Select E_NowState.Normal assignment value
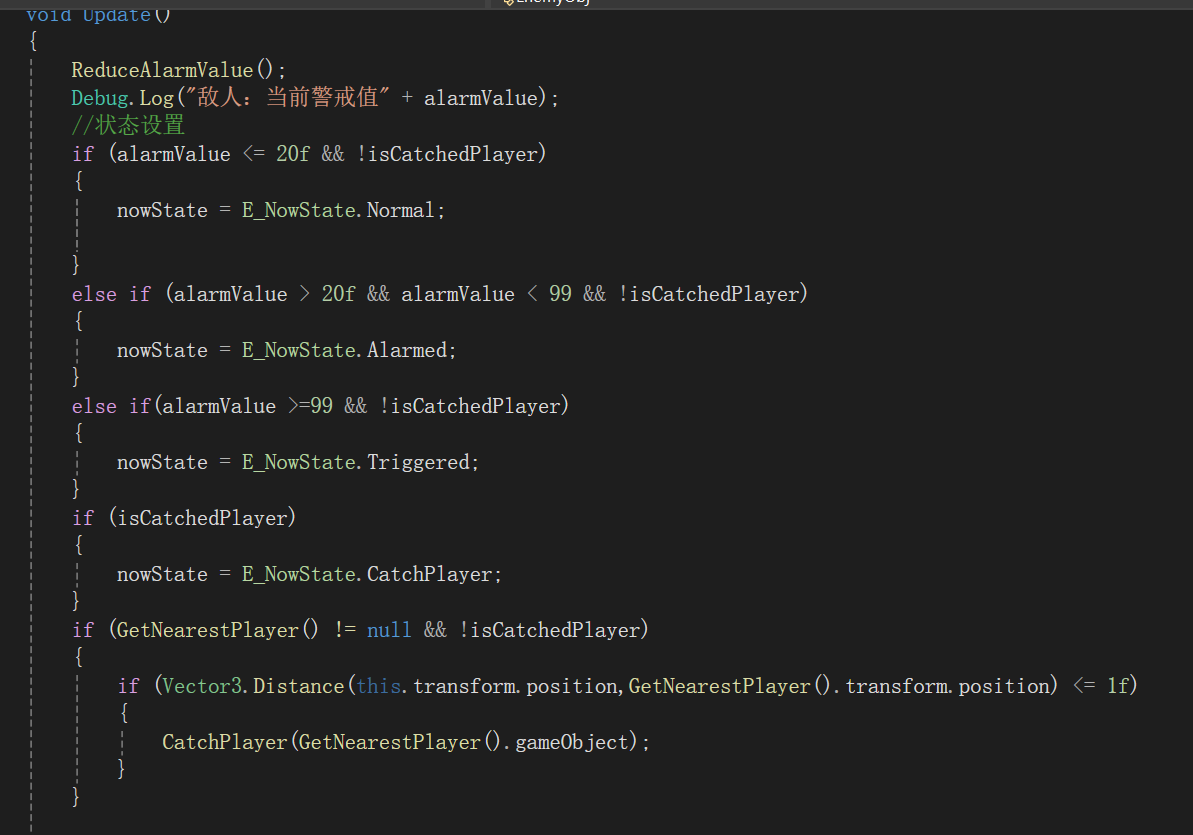This screenshot has width=1193, height=835. (x=338, y=210)
